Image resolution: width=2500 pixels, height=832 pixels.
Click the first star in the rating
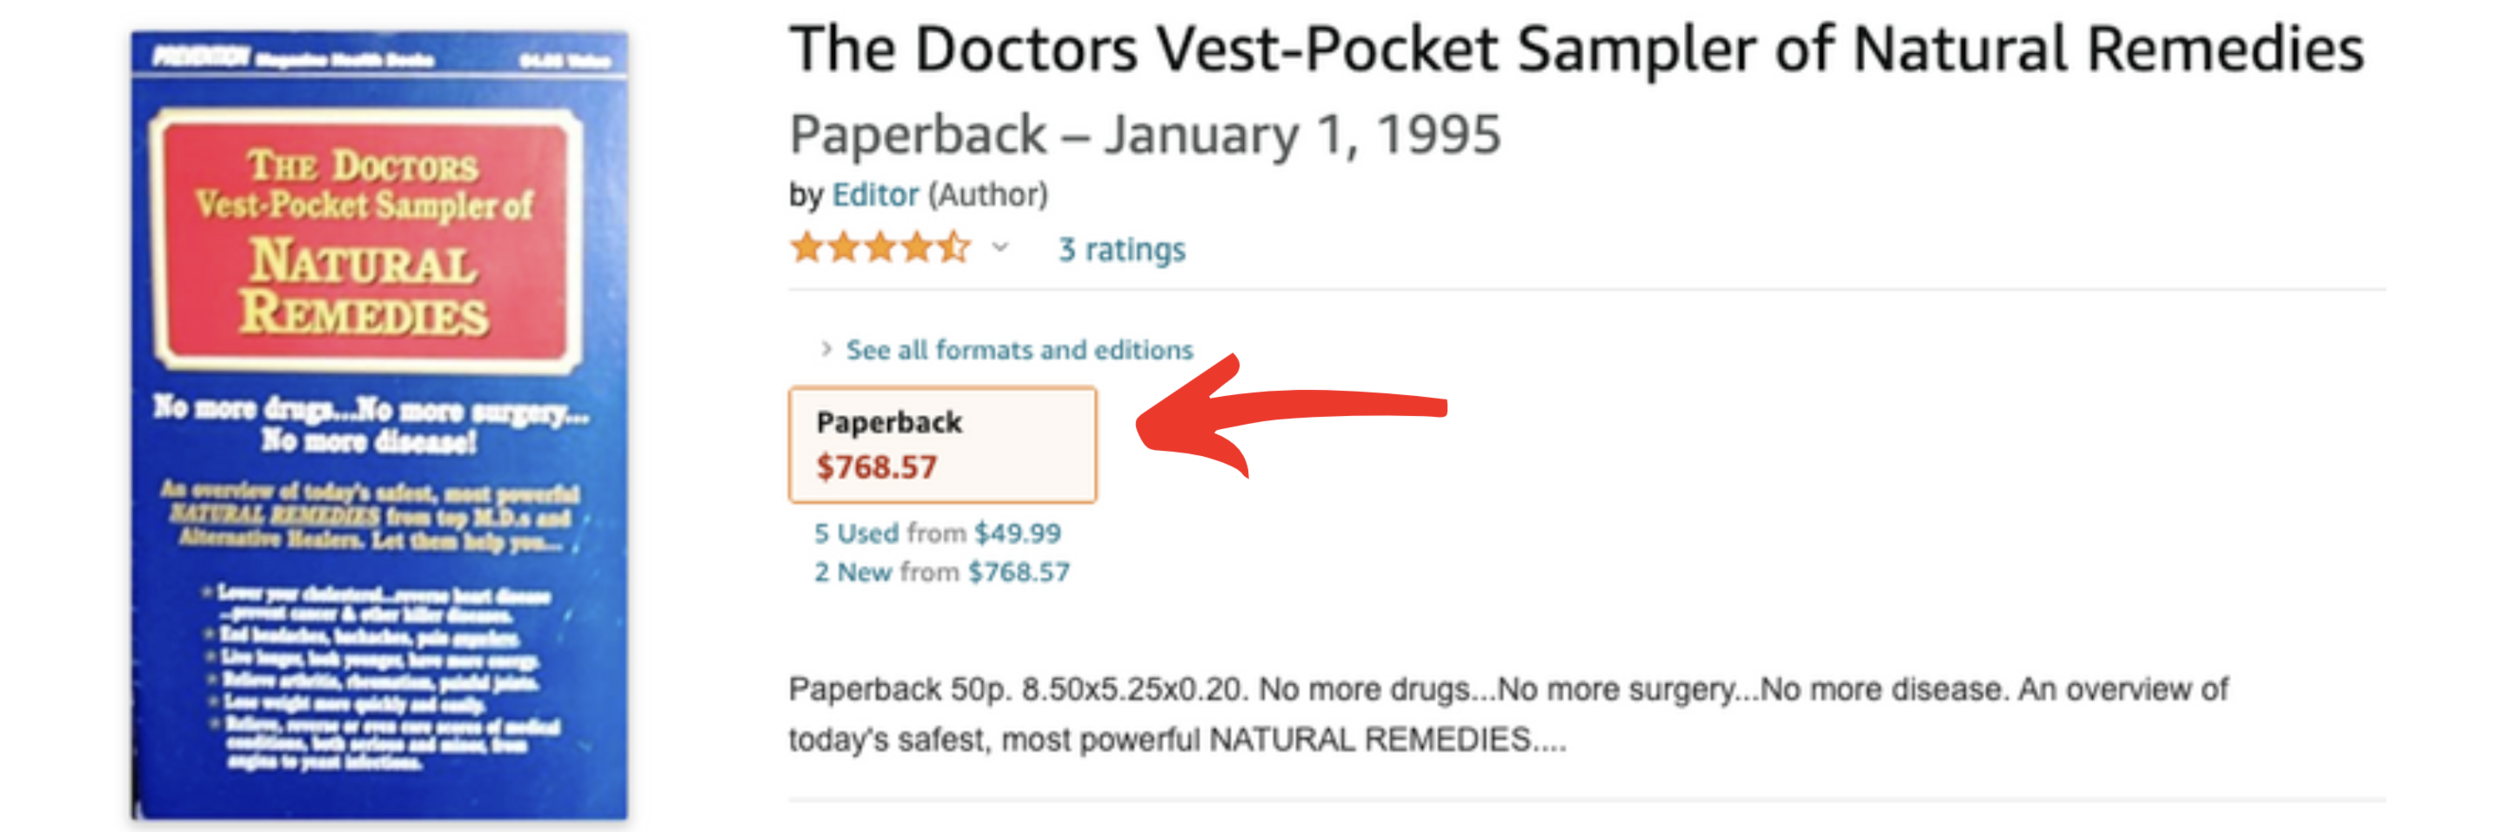[807, 247]
